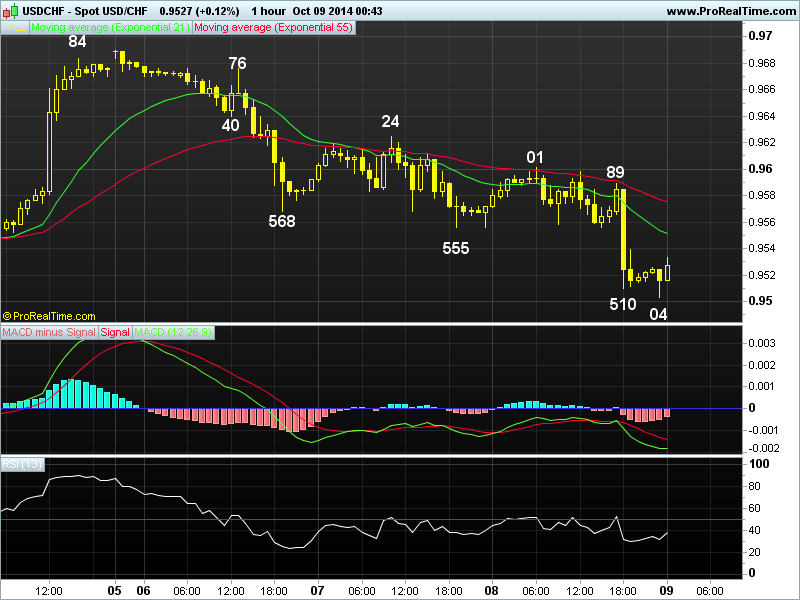This screenshot has height=600, width=800.
Task: Click the '08' date marker on time axis
Action: [x=492, y=591]
